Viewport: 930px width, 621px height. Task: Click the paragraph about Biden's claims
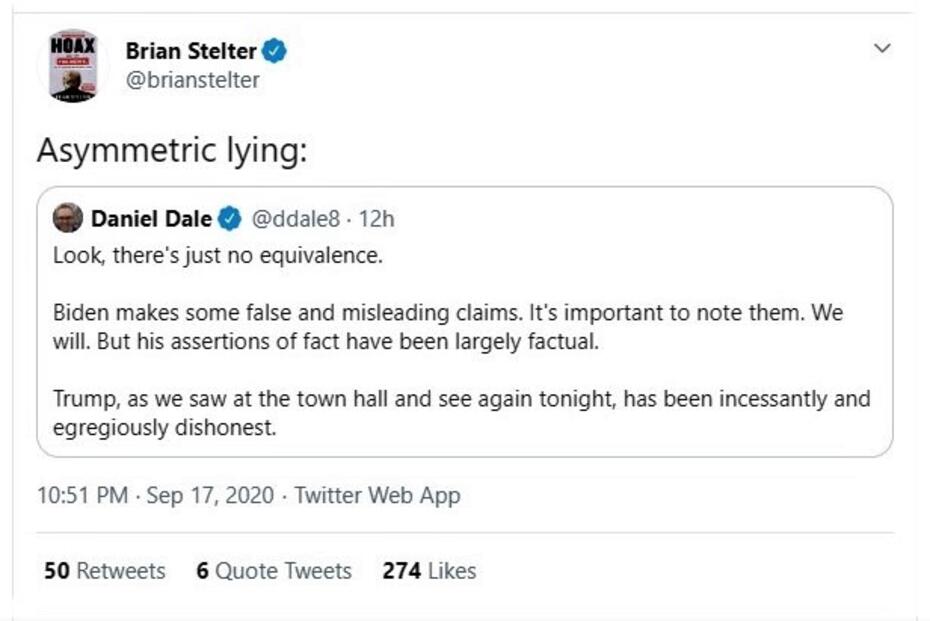pyautogui.click(x=448, y=326)
